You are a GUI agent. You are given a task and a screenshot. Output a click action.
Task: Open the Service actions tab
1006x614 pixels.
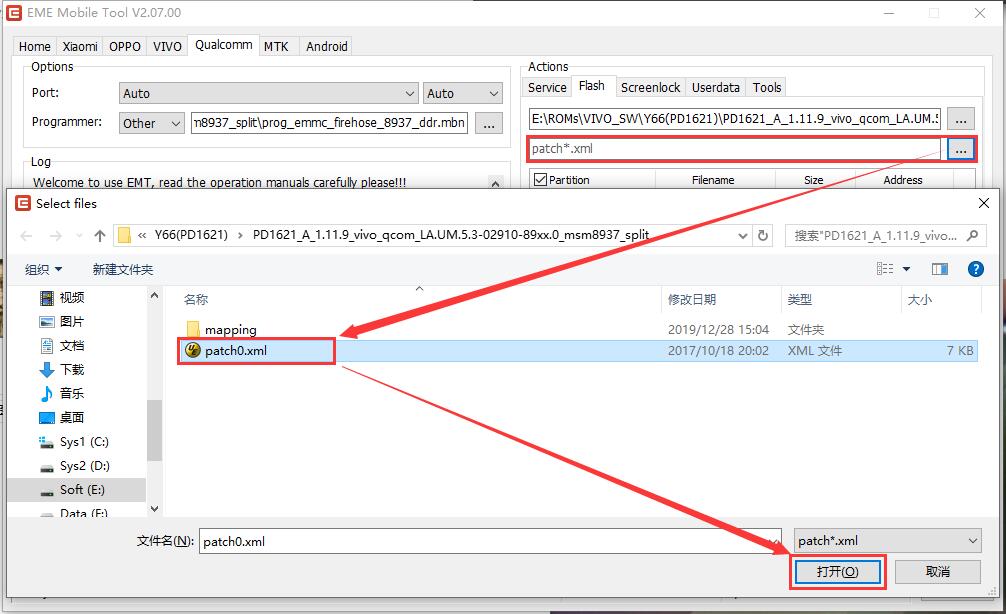[x=547, y=87]
